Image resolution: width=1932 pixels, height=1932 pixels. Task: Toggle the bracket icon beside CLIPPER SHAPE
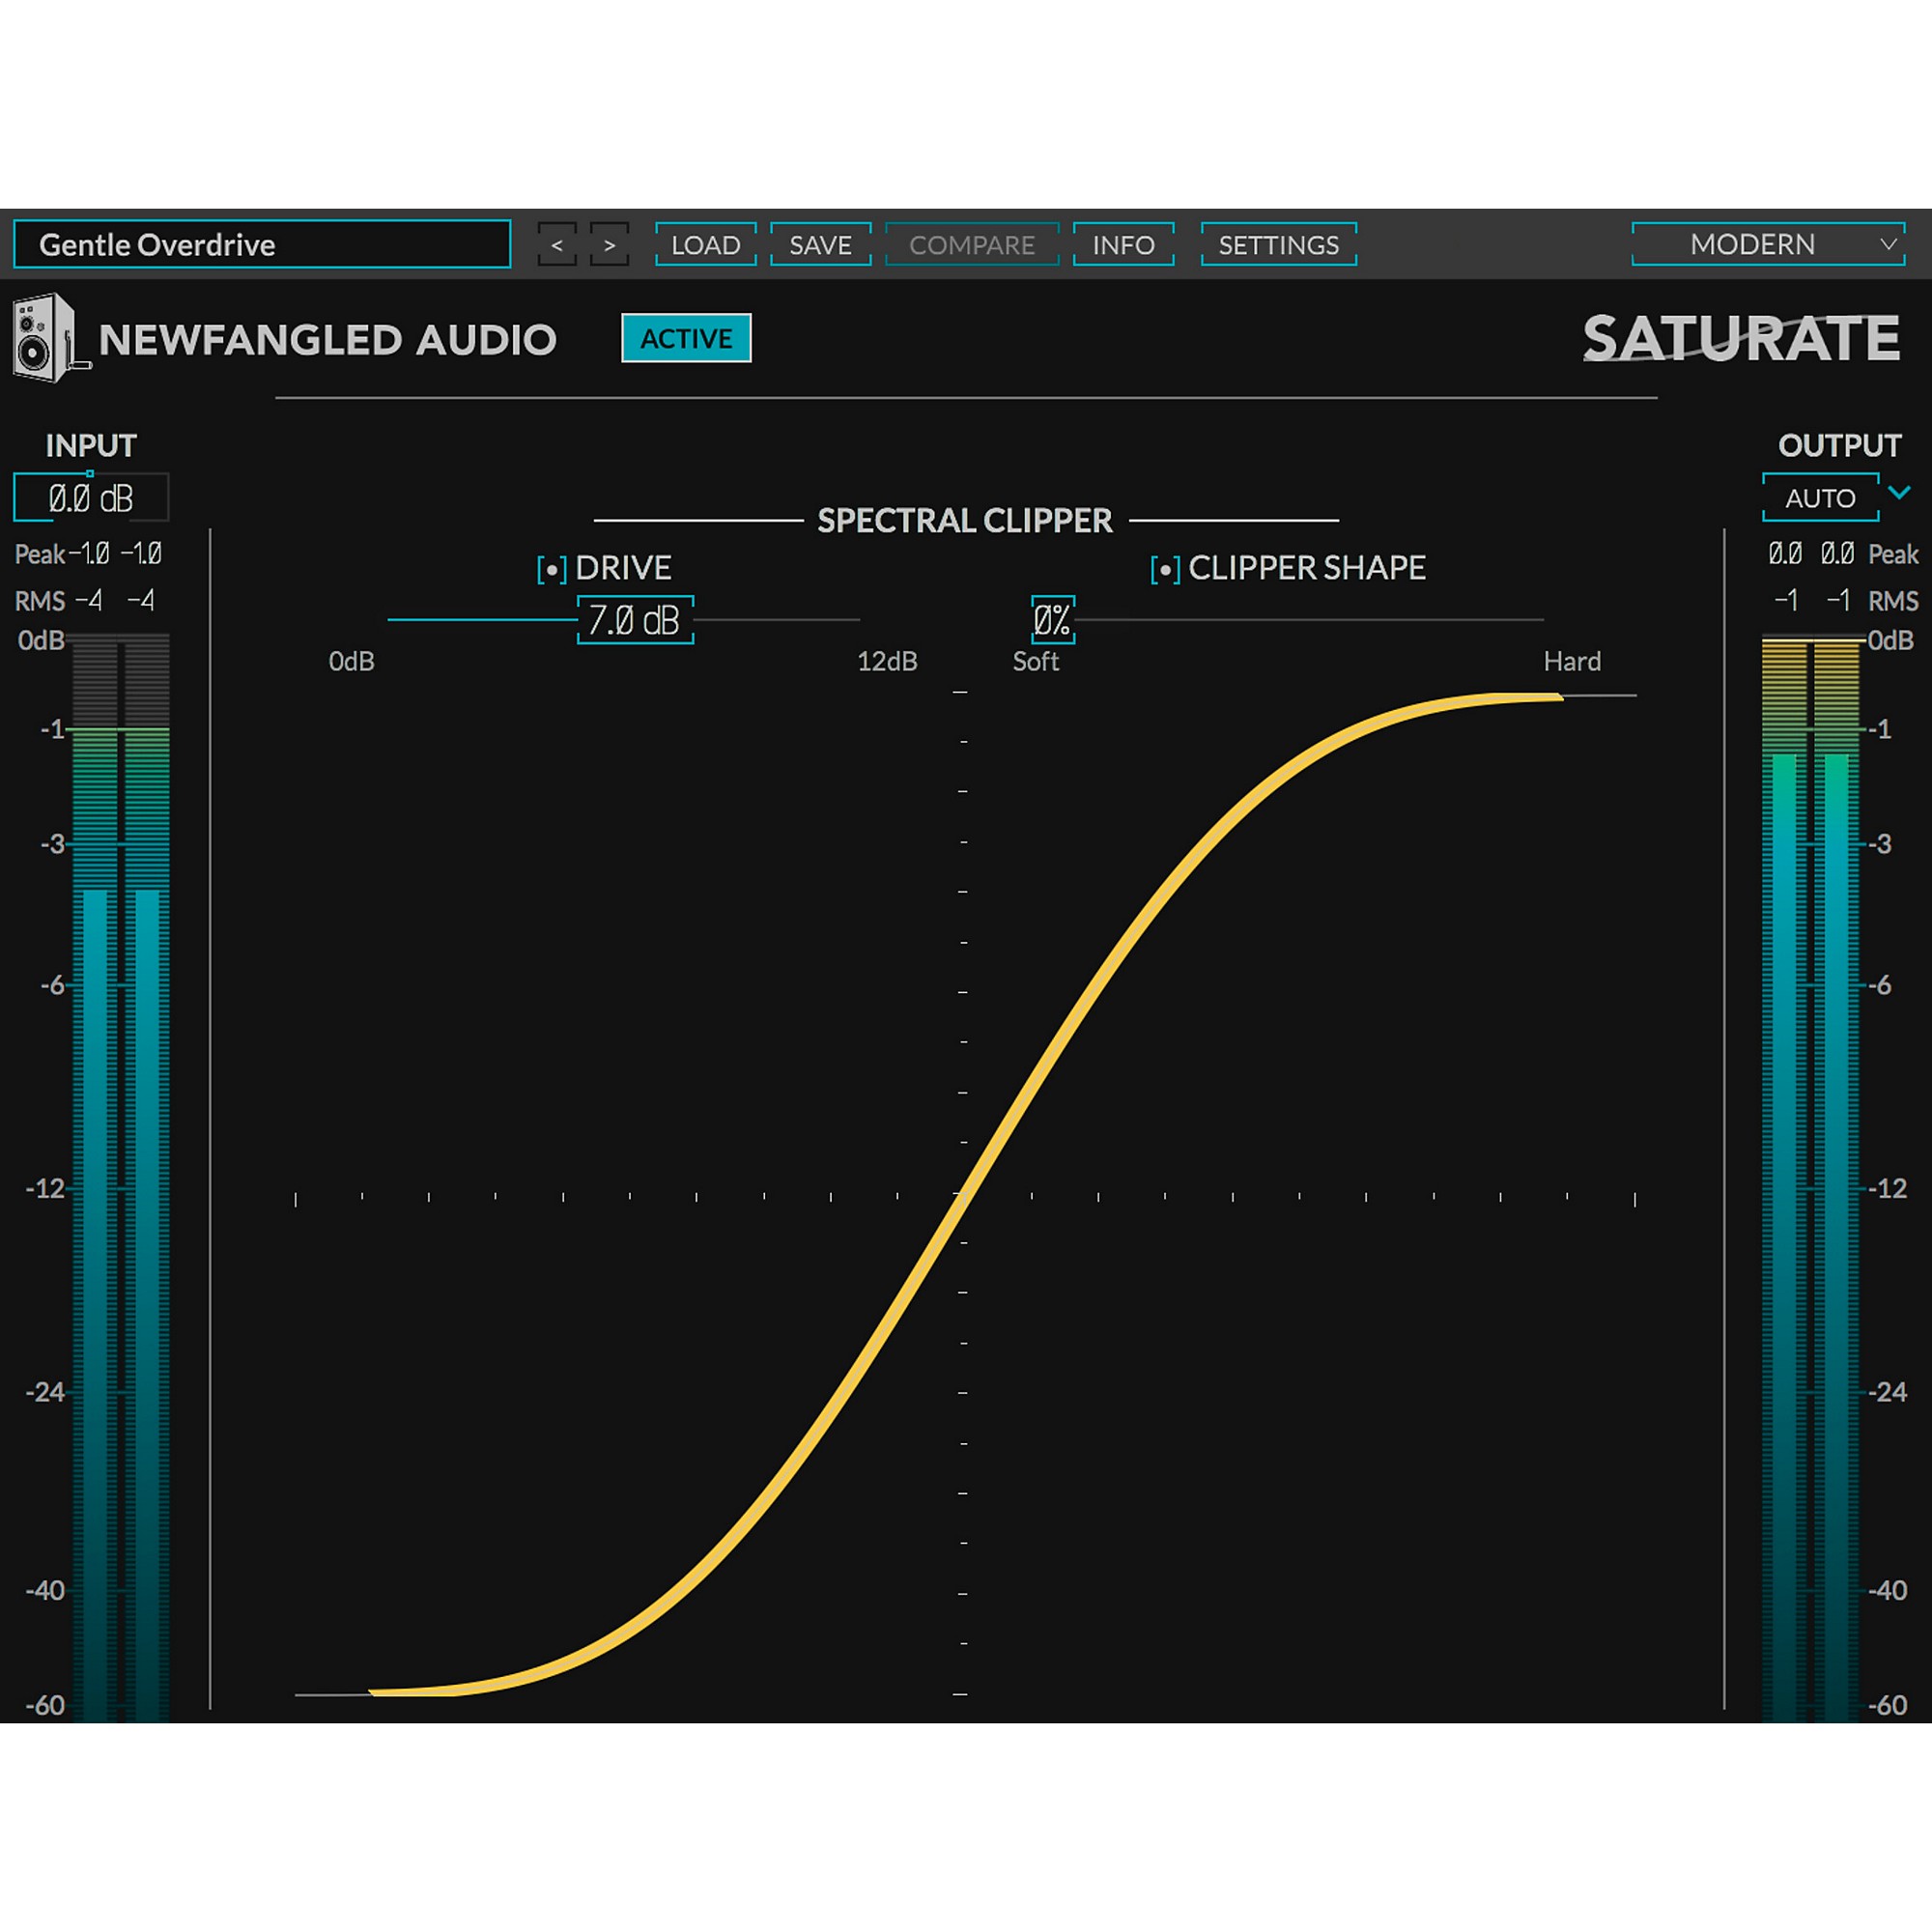1165,570
